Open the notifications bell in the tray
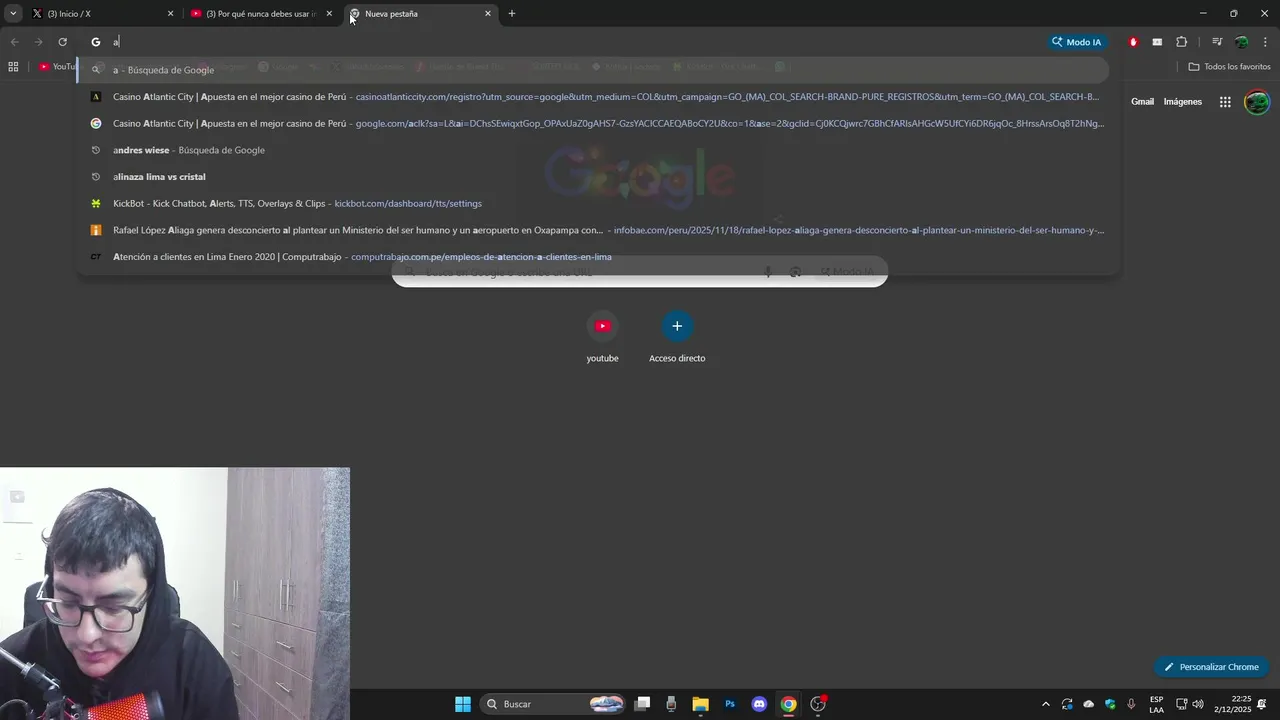This screenshot has width=1280, height=720. pos(1262,704)
